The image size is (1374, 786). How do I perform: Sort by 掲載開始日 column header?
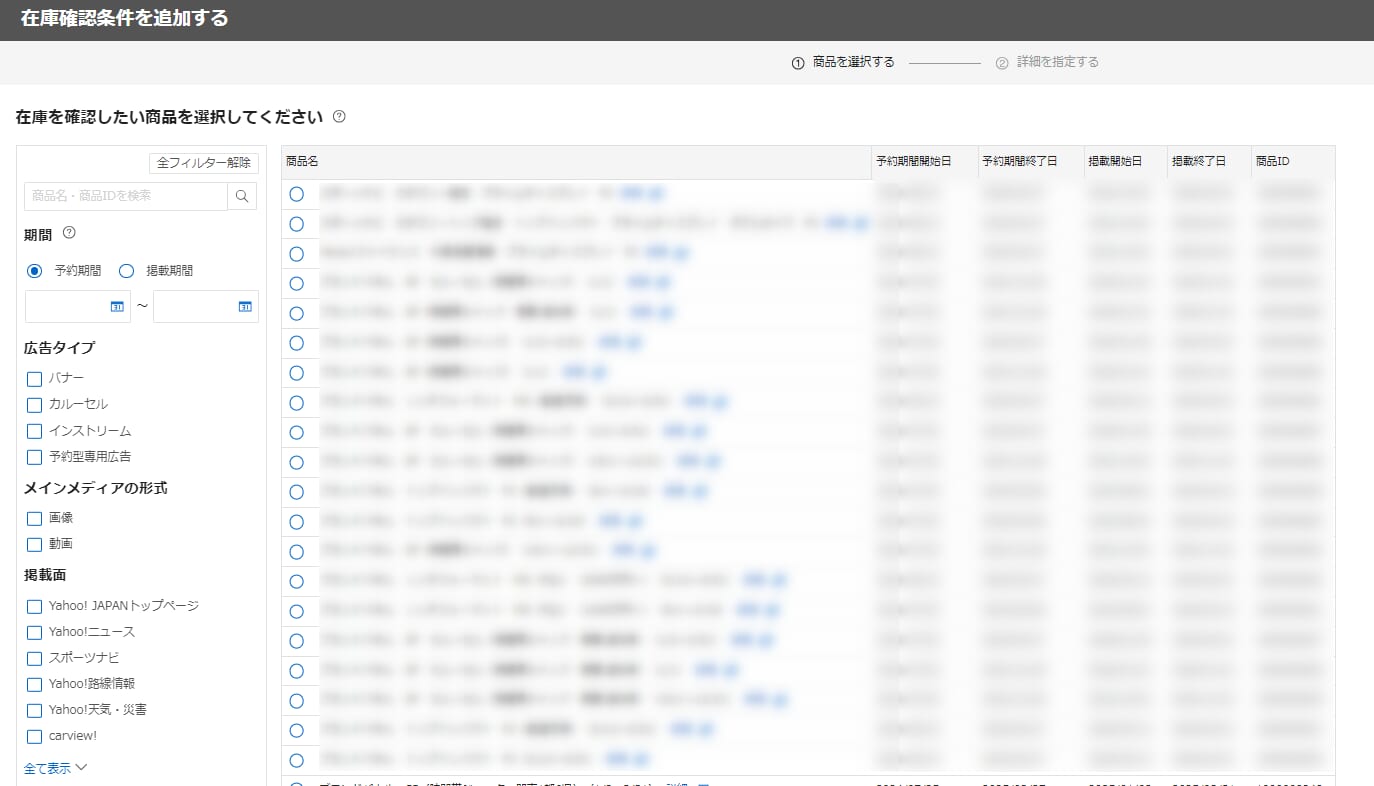1126,162
